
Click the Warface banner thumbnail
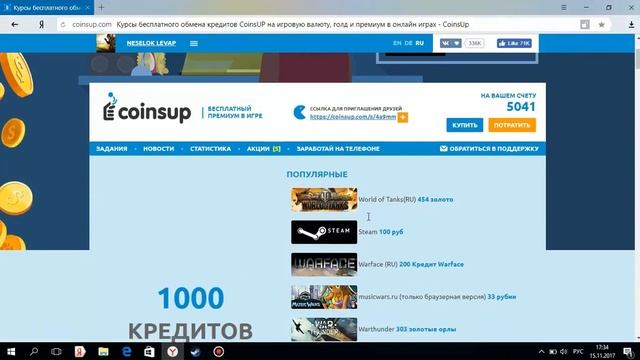(x=324, y=264)
